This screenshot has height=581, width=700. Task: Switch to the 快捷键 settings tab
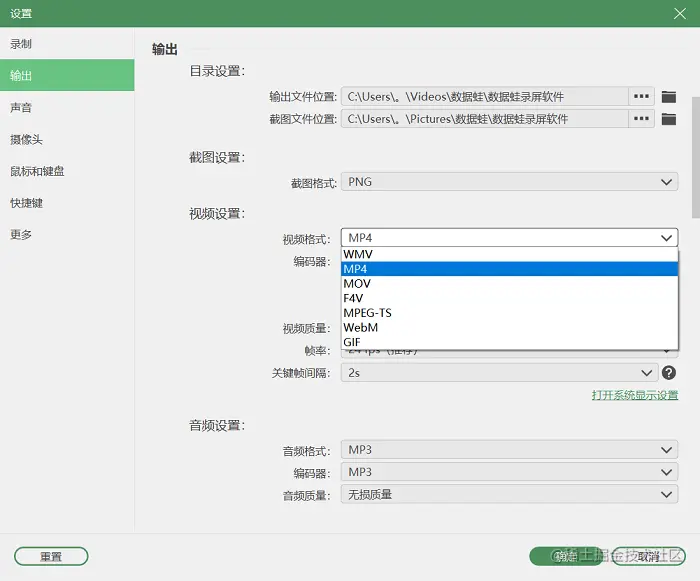tap(67, 203)
